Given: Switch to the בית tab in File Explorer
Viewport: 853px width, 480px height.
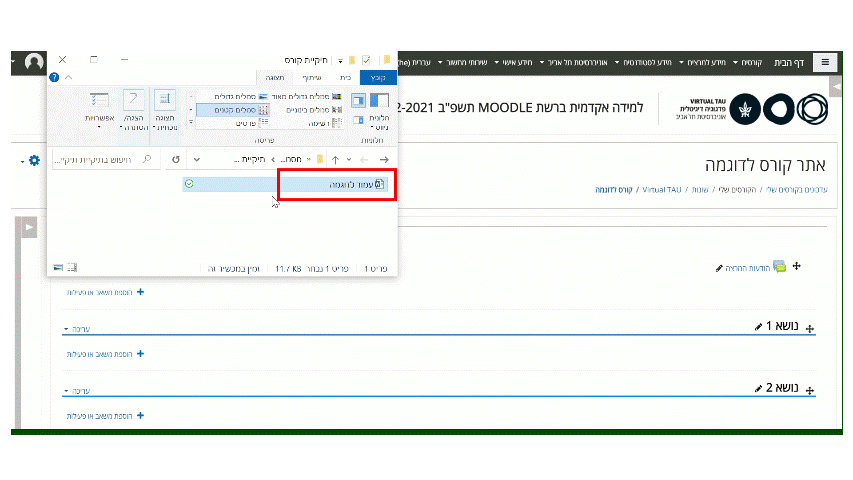Looking at the screenshot, I should pos(345,78).
